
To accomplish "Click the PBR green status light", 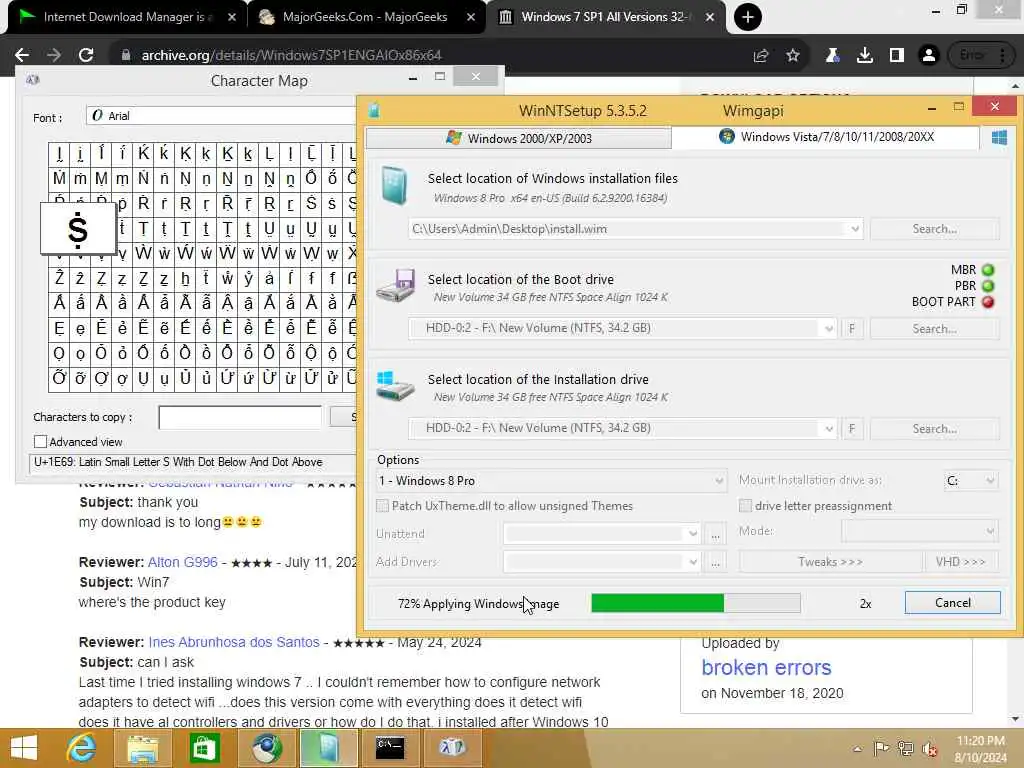I will pyautogui.click(x=988, y=286).
